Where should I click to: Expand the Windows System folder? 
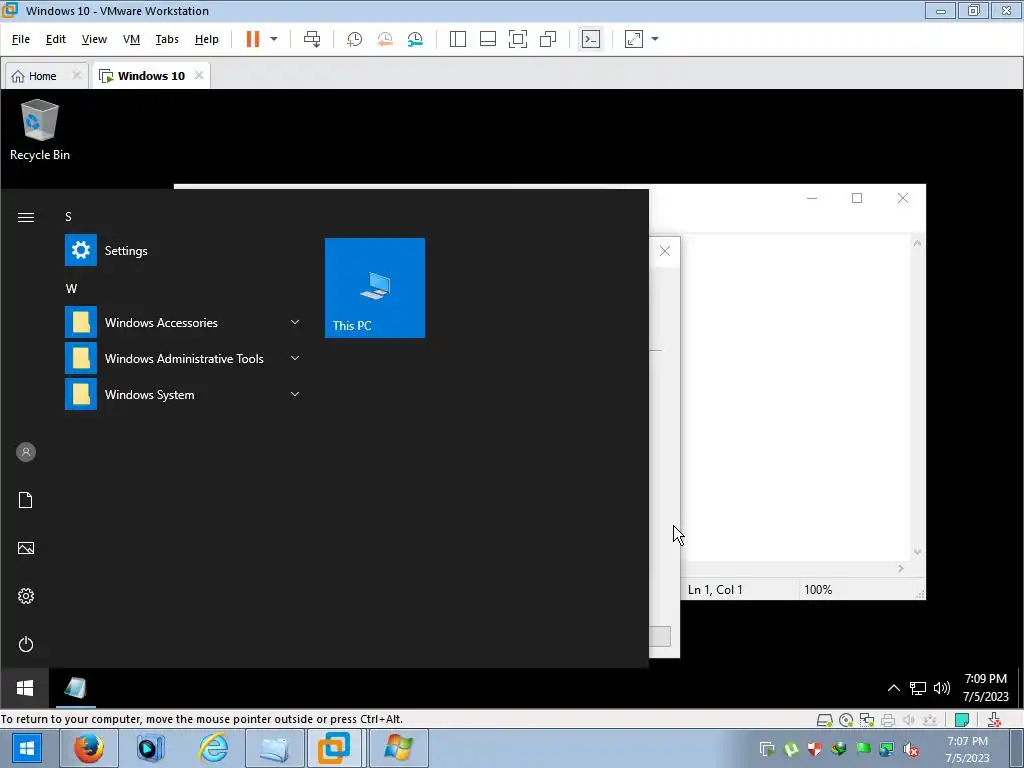click(x=183, y=394)
